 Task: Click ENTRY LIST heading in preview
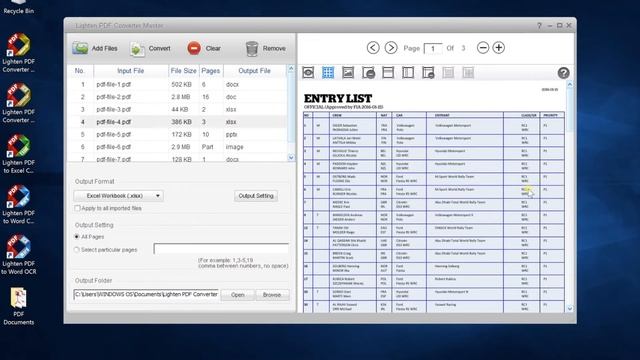[338, 98]
